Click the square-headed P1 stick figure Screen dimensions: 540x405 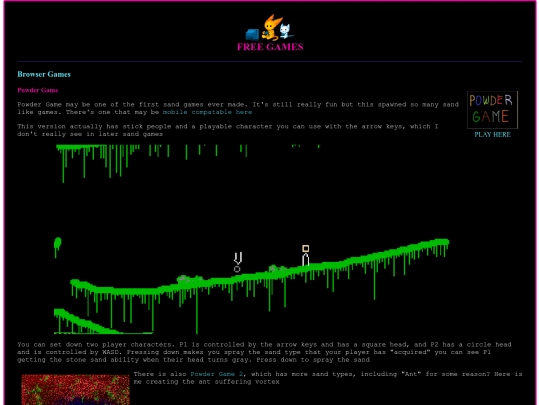tap(305, 256)
